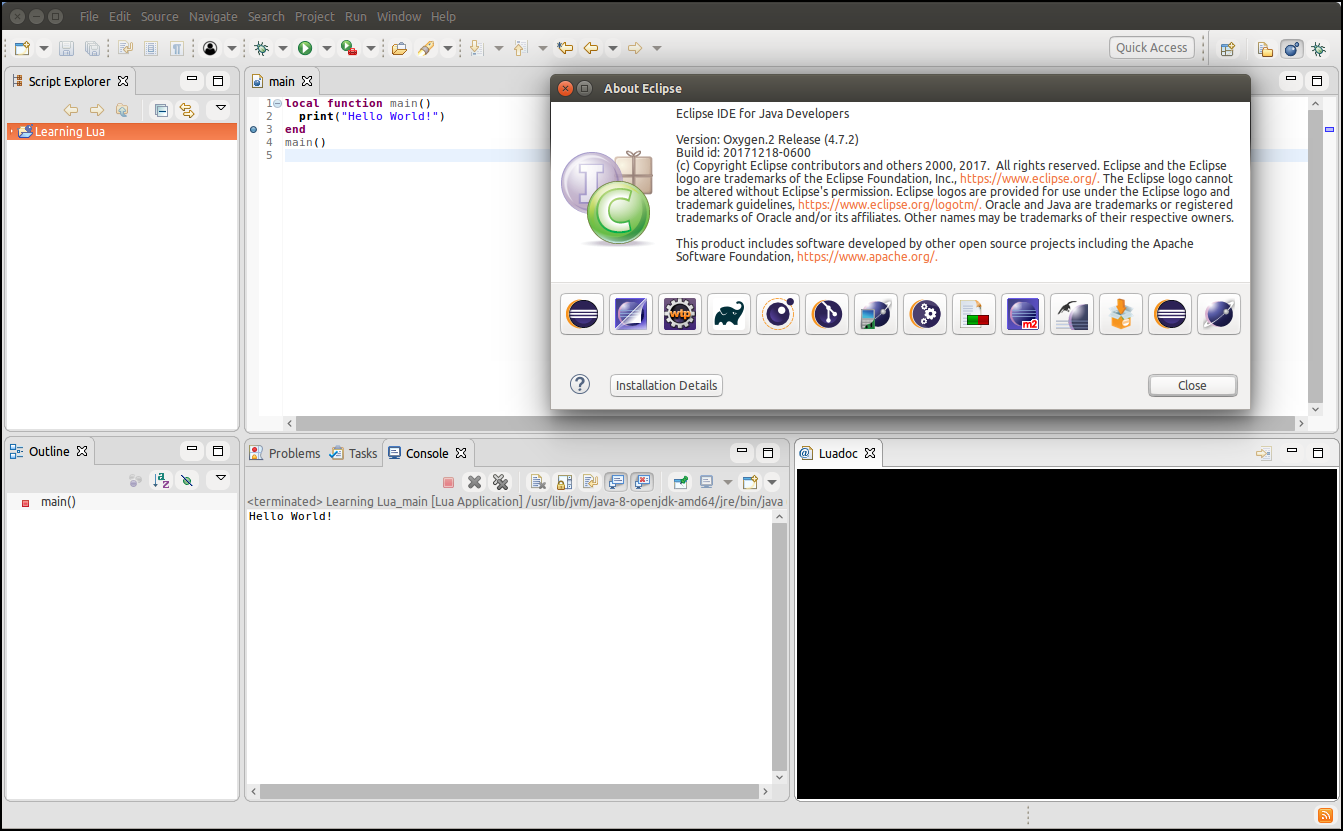This screenshot has height=831, width=1343.
Task: Open the Project menu
Action: pos(315,17)
